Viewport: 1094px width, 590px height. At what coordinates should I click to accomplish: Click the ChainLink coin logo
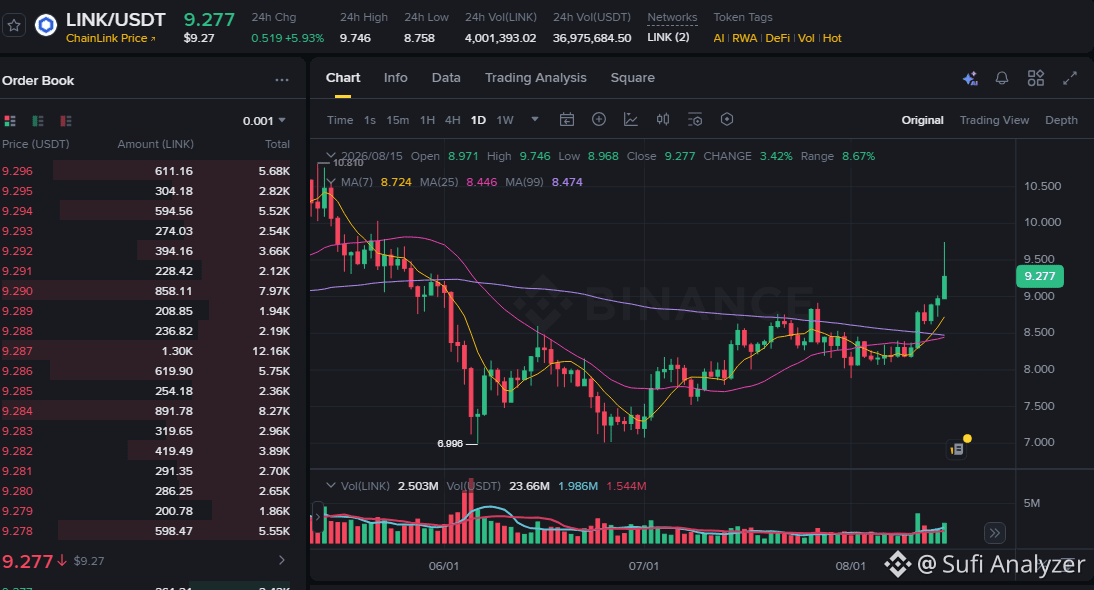(x=46, y=27)
